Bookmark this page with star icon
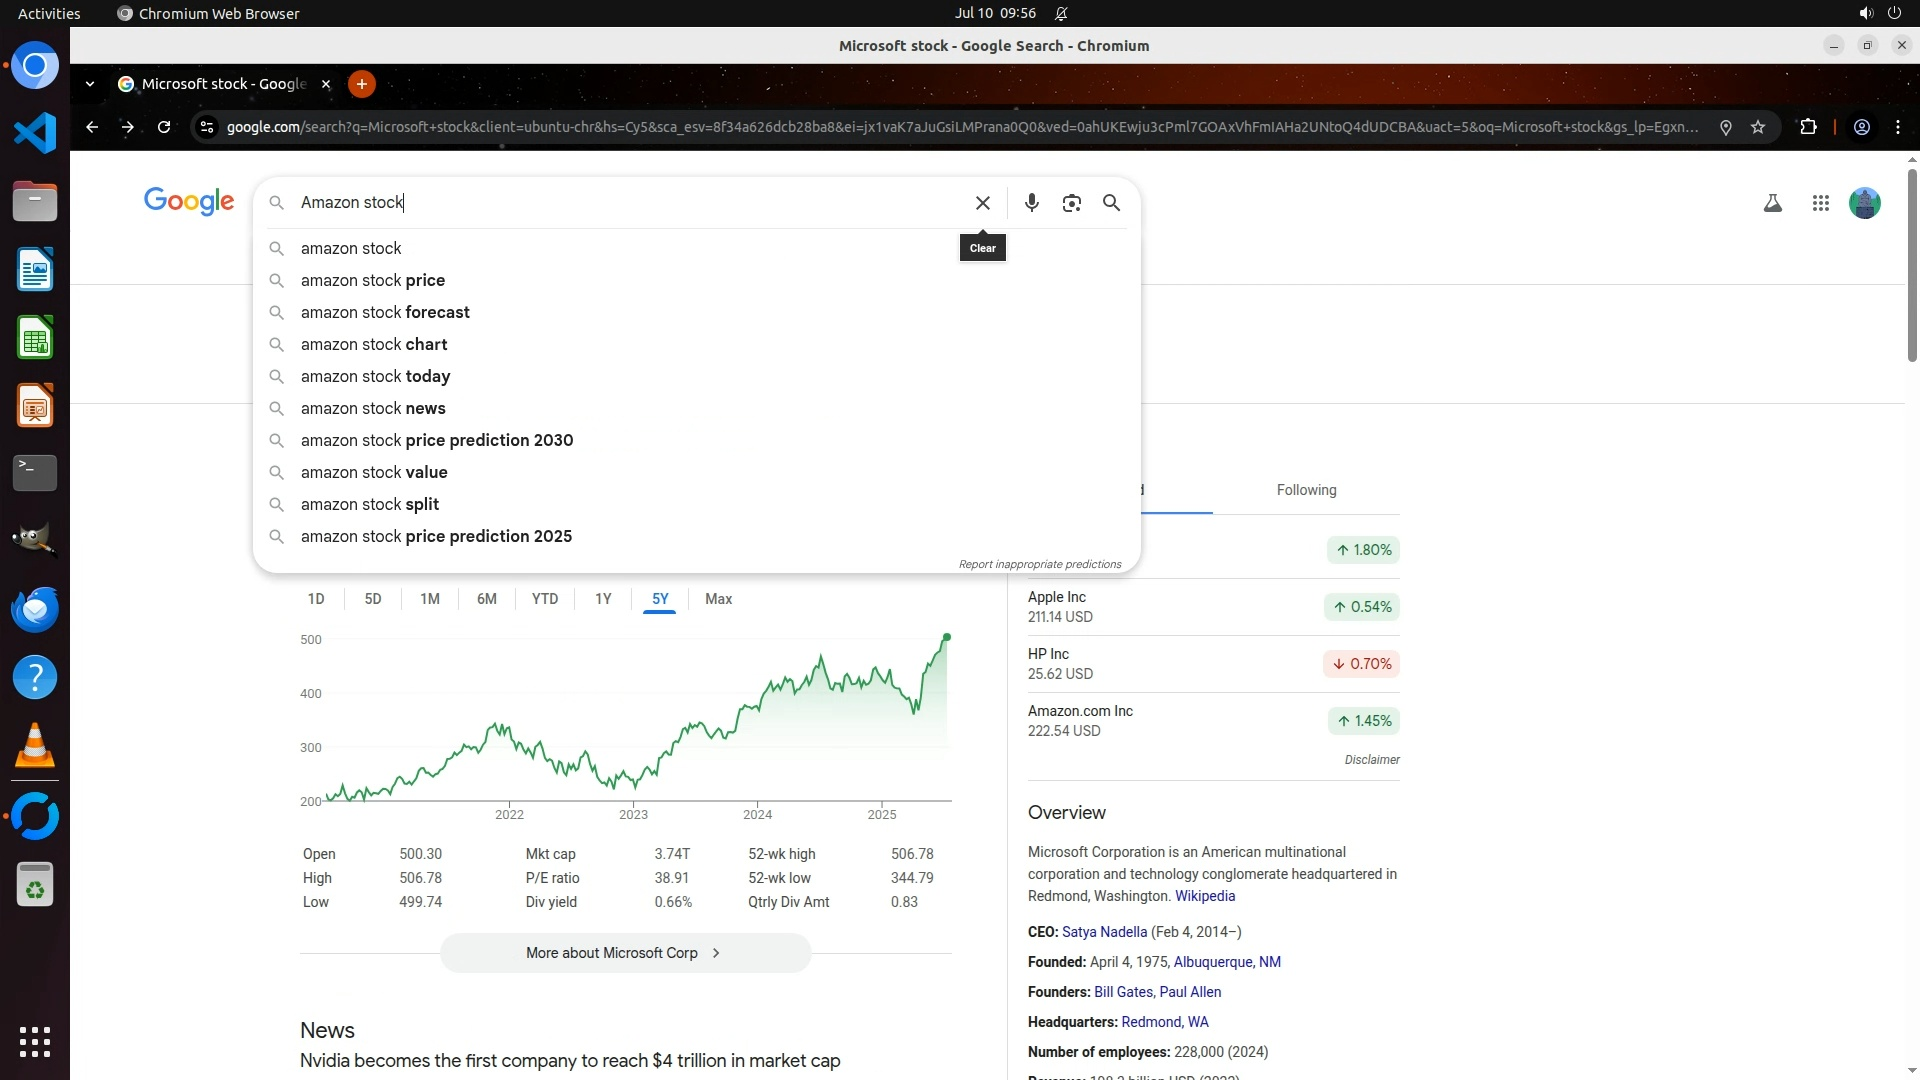Screen dimensions: 1920x1080 (x=1758, y=127)
